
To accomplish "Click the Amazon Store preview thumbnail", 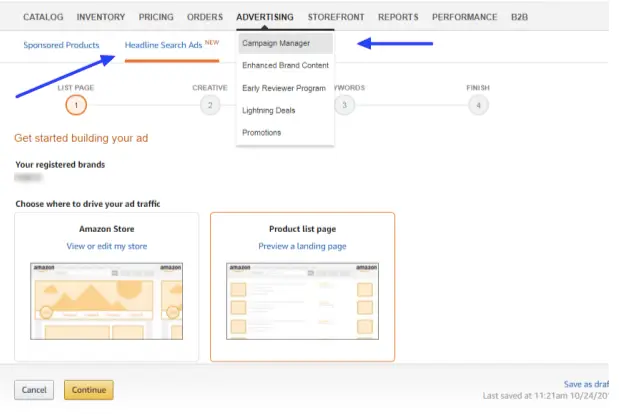I will (x=107, y=301).
